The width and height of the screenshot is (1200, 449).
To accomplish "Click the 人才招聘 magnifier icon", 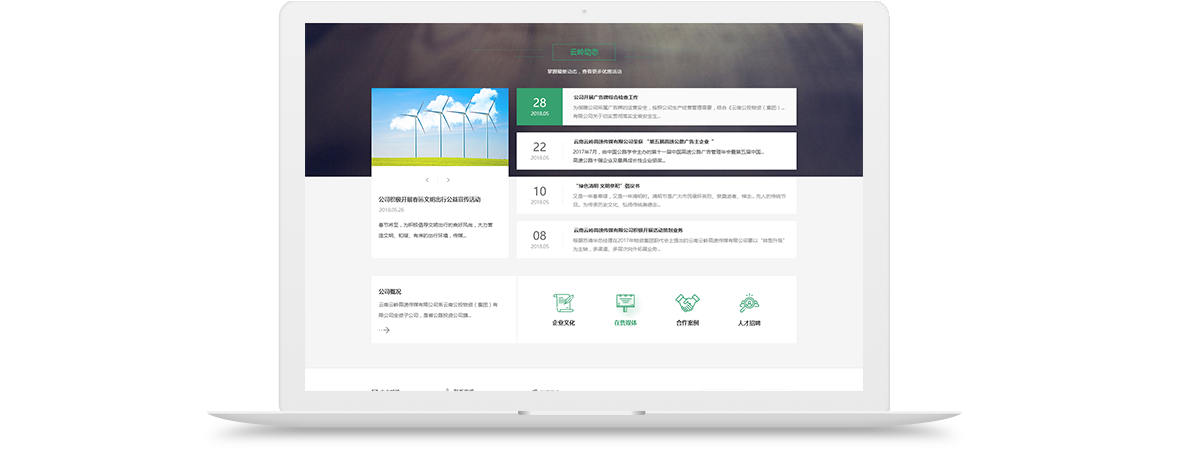I will pyautogui.click(x=749, y=303).
